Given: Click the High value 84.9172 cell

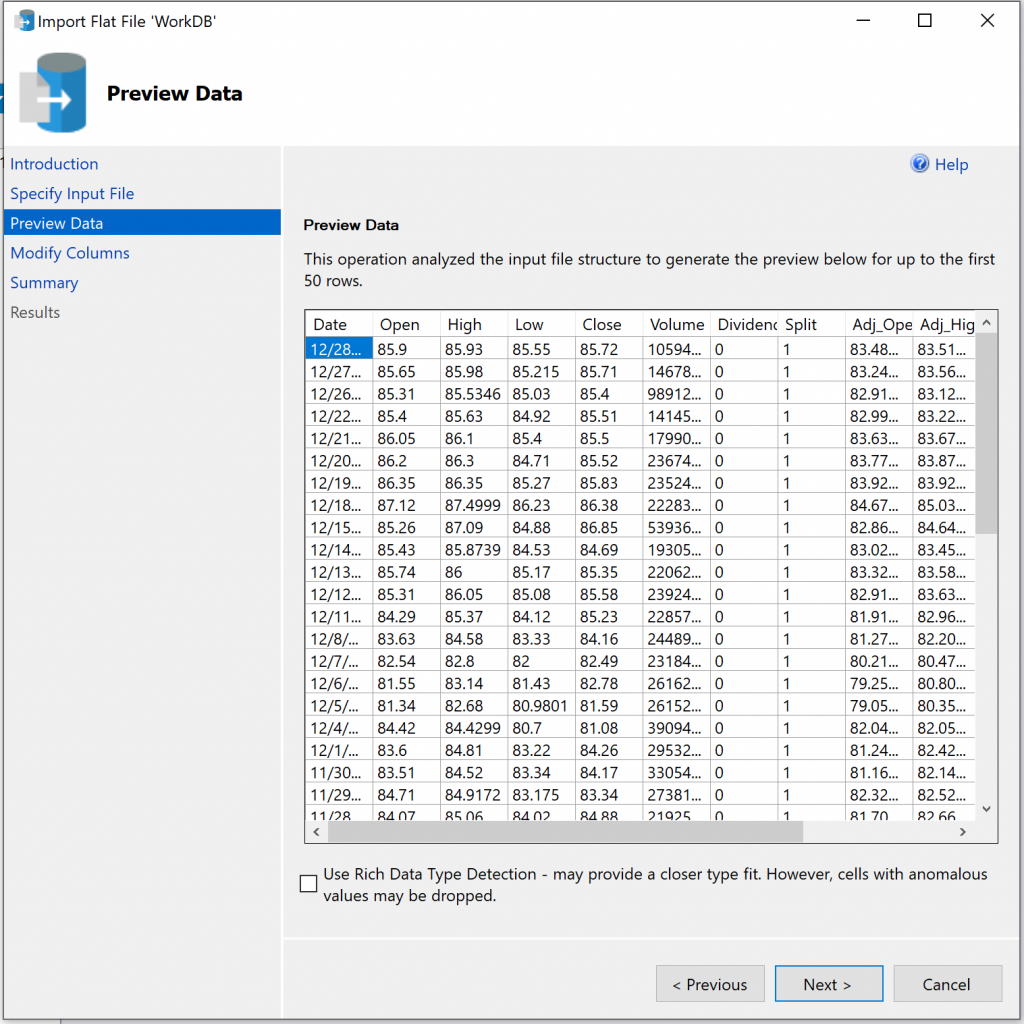Looking at the screenshot, I should coord(474,795).
